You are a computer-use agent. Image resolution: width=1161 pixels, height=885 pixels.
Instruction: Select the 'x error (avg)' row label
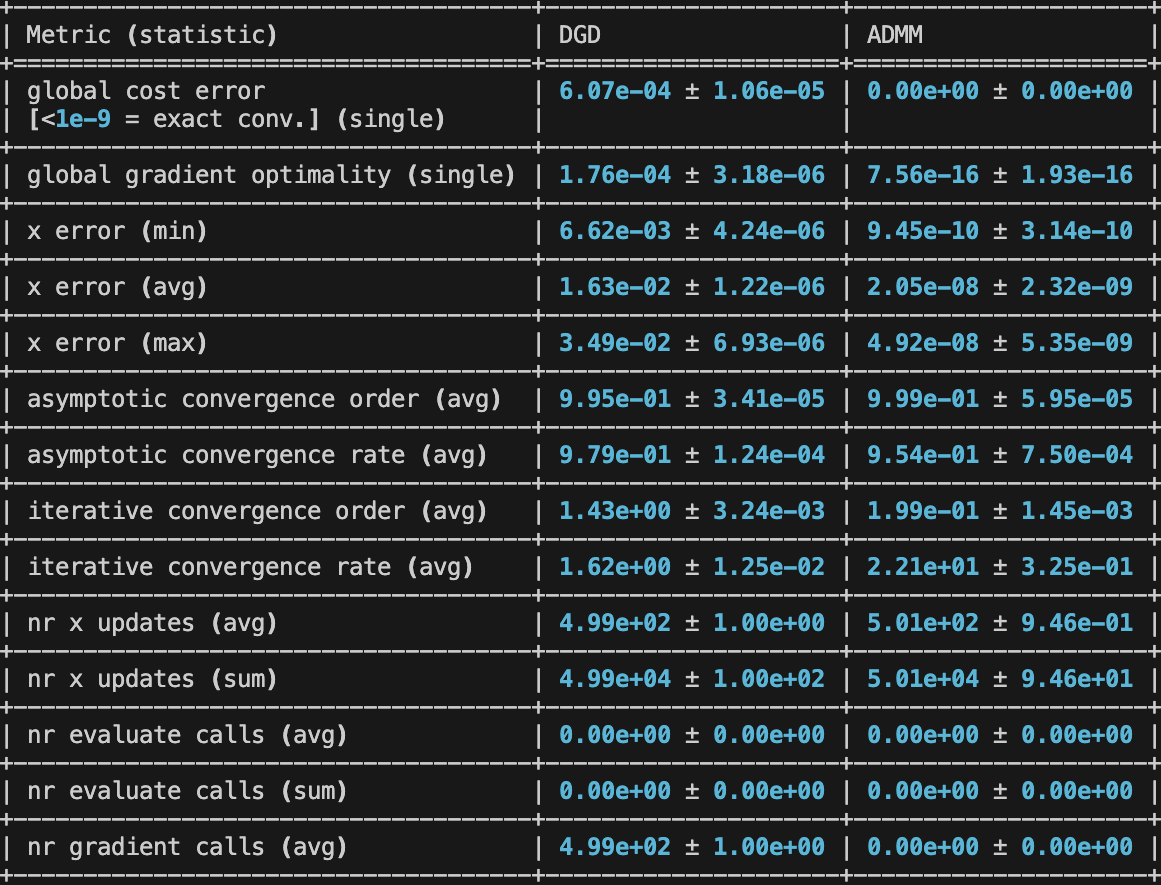click(117, 287)
